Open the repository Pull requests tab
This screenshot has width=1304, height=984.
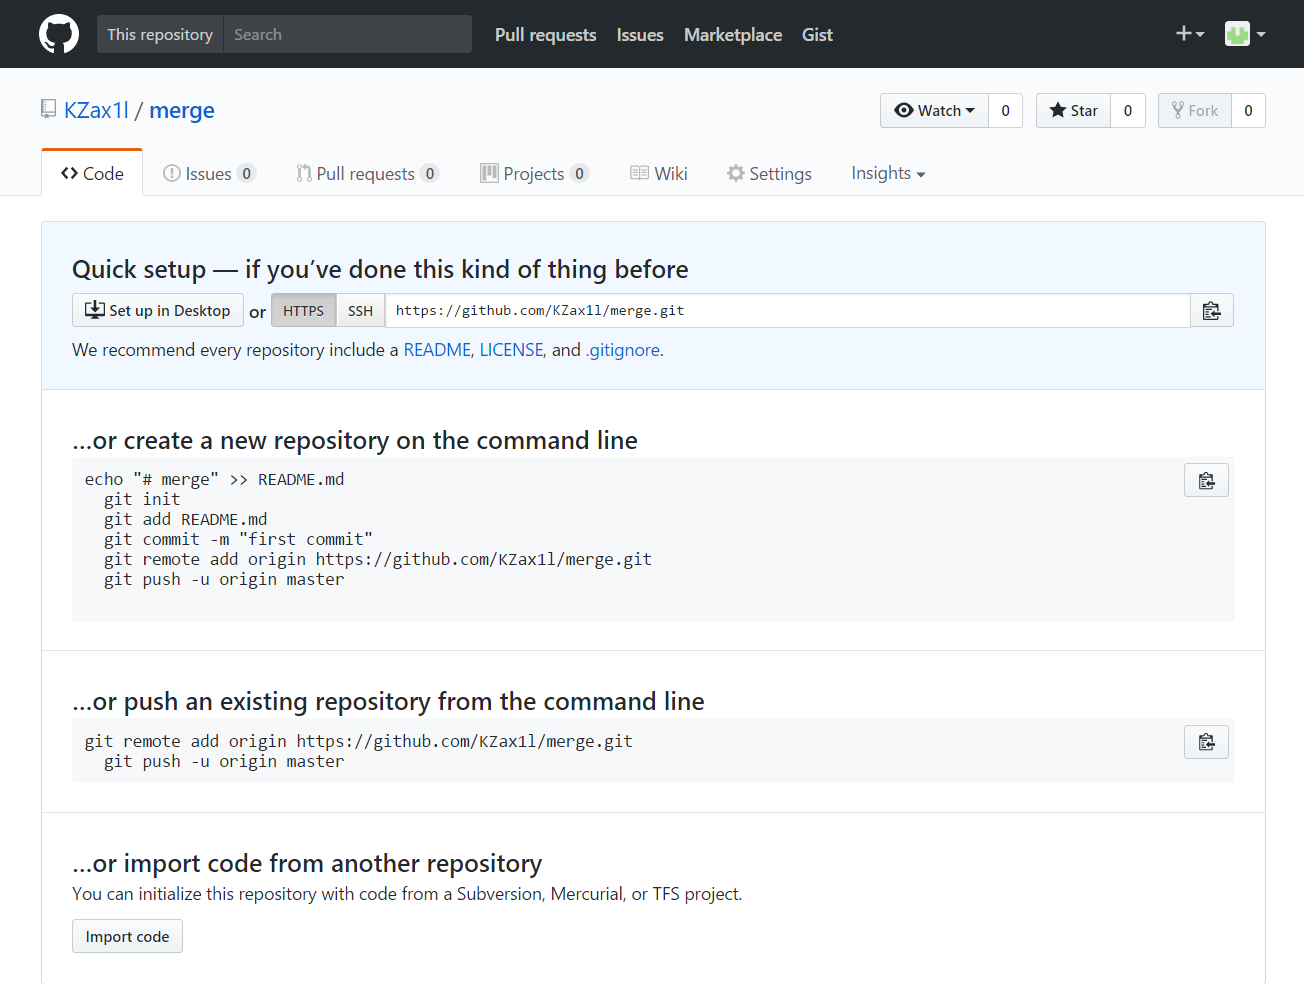(x=367, y=173)
